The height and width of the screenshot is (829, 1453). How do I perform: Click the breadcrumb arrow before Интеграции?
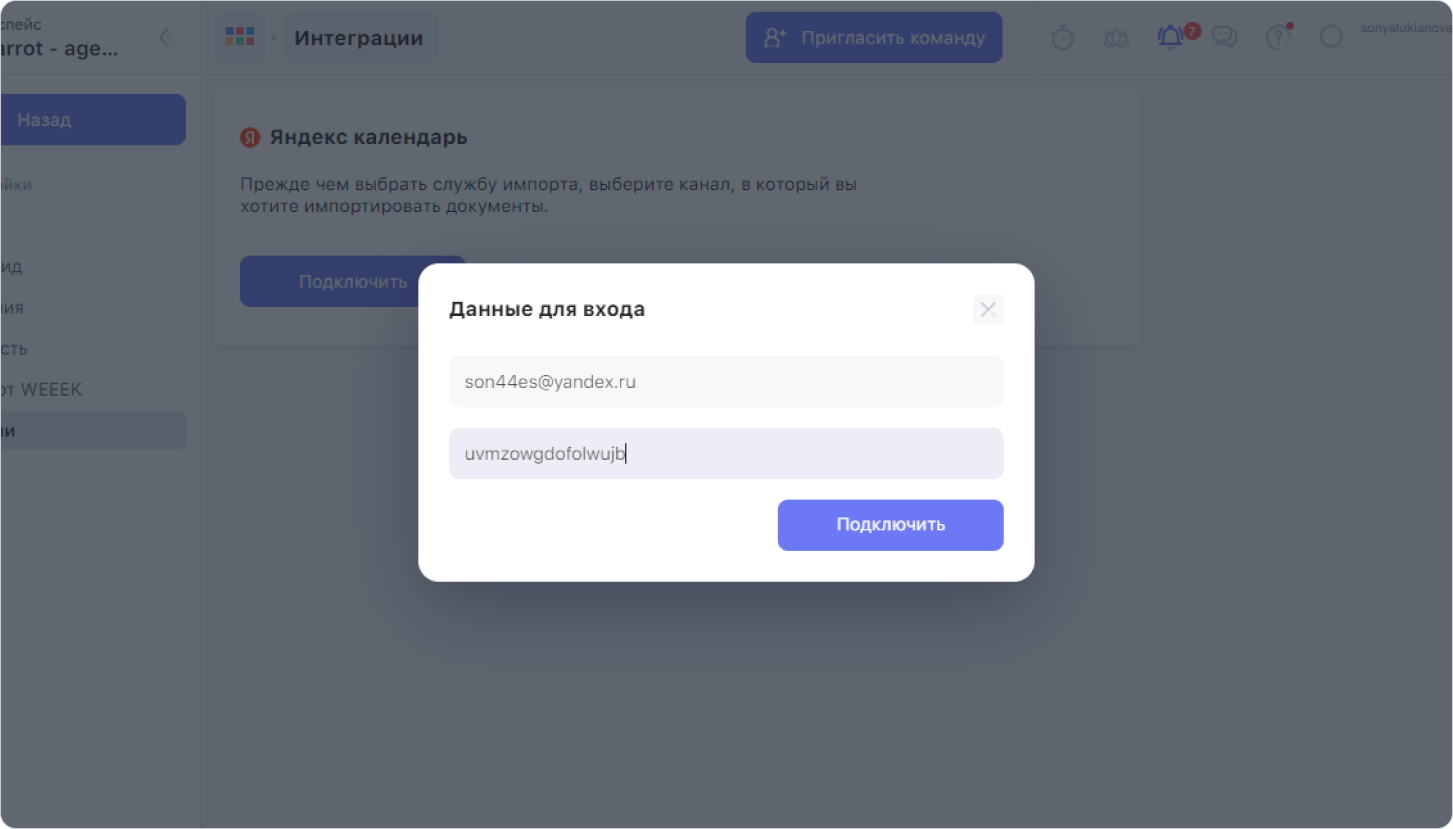[274, 38]
